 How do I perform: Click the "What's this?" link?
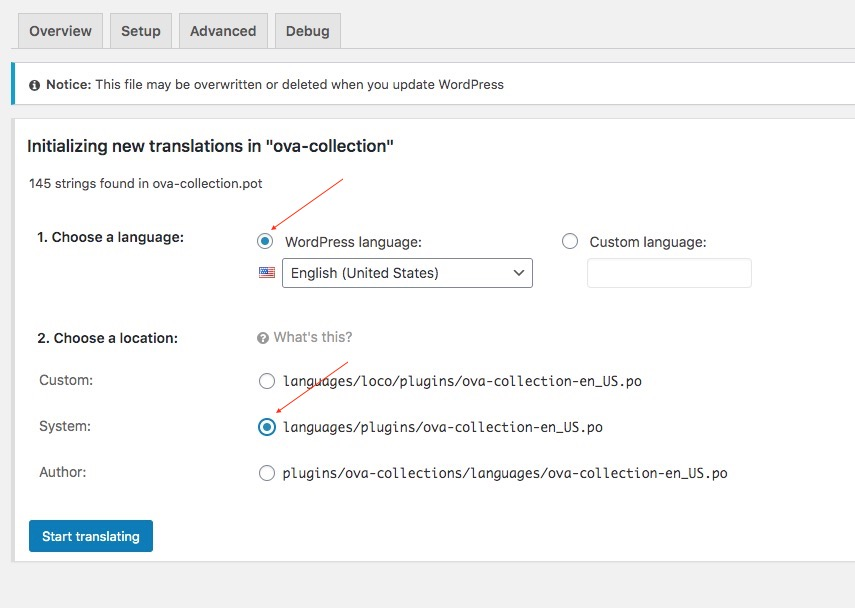(313, 338)
